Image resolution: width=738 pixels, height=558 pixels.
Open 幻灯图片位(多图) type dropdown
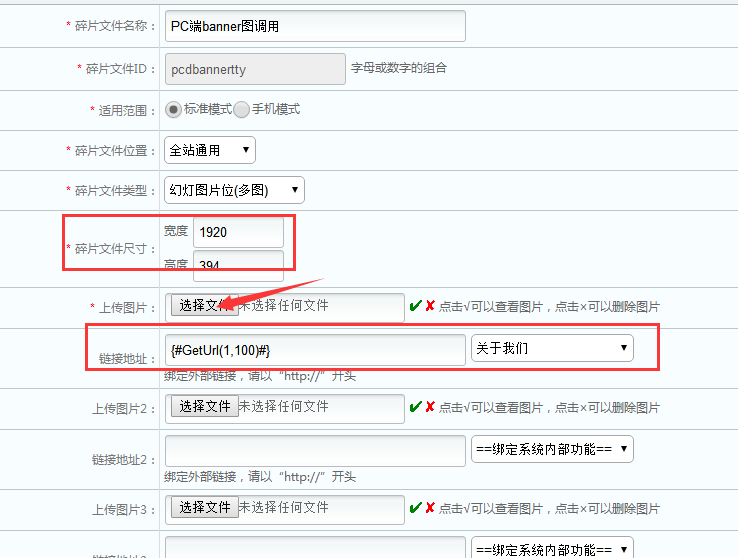click(234, 190)
